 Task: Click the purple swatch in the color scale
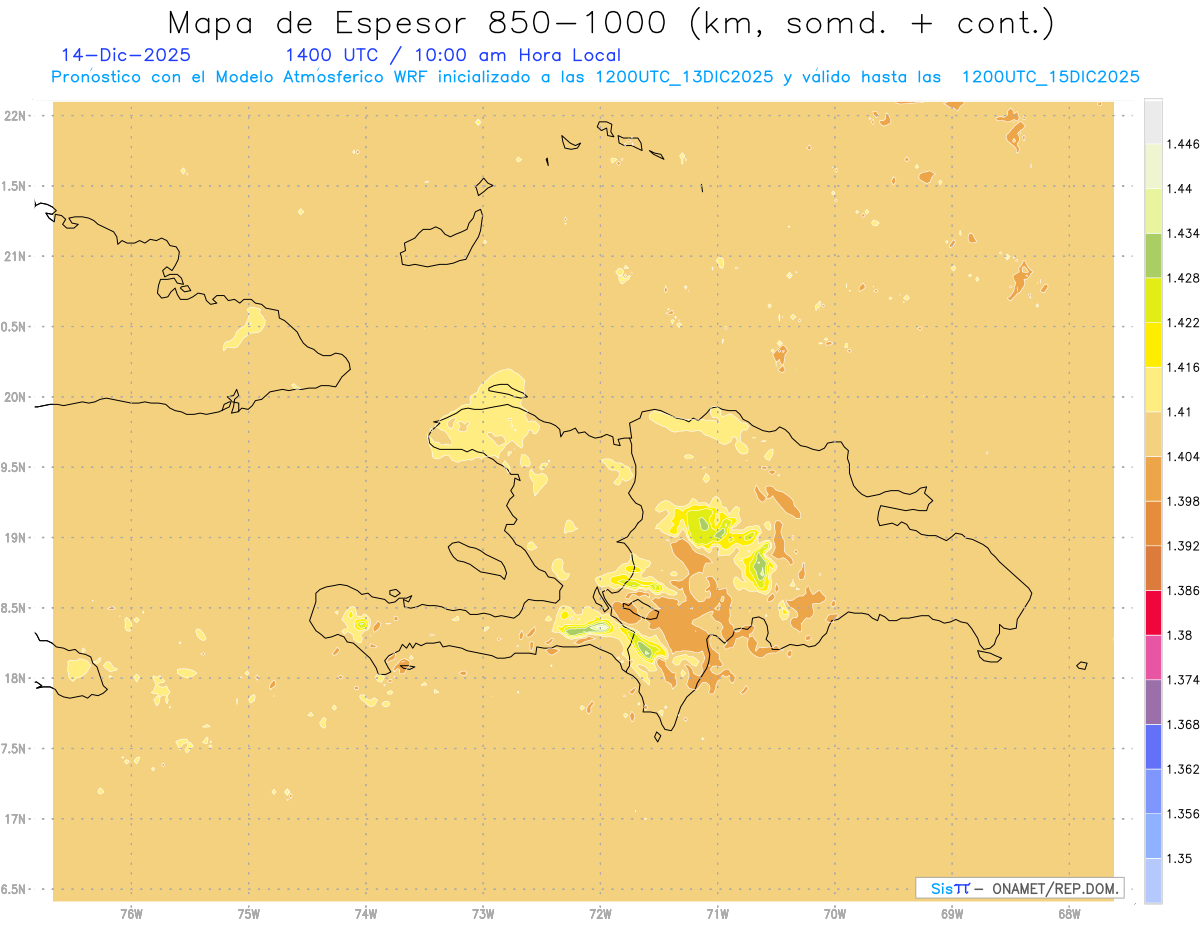coord(1153,701)
